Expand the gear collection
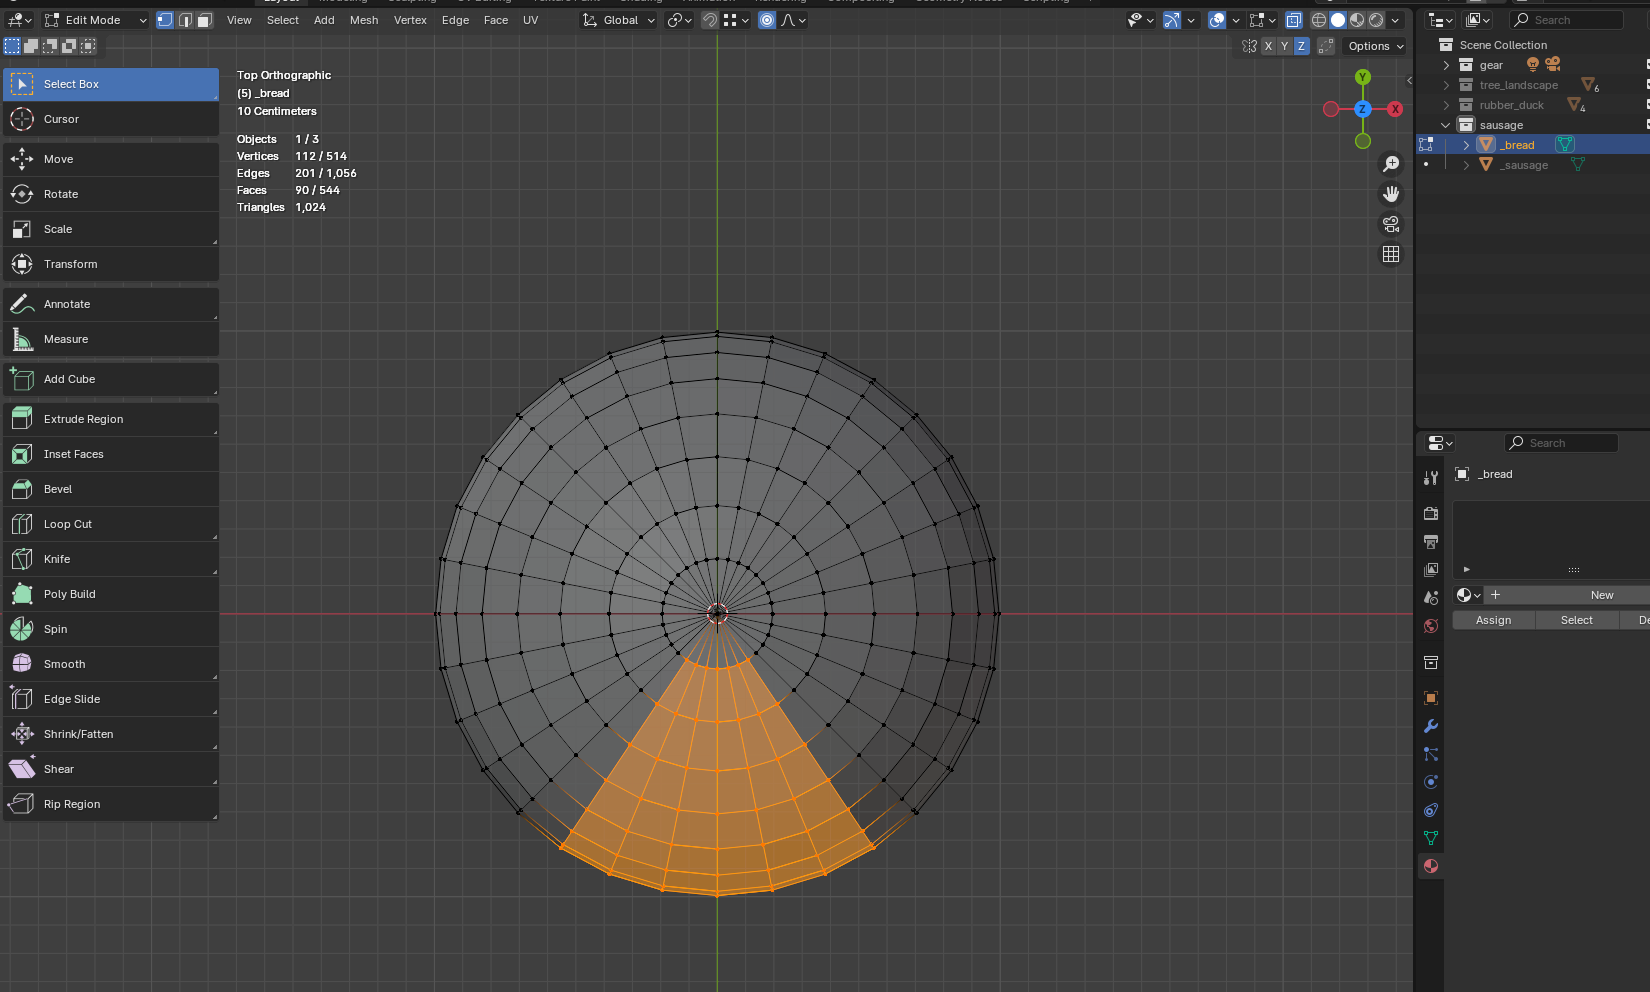The height and width of the screenshot is (992, 1650). (1446, 65)
